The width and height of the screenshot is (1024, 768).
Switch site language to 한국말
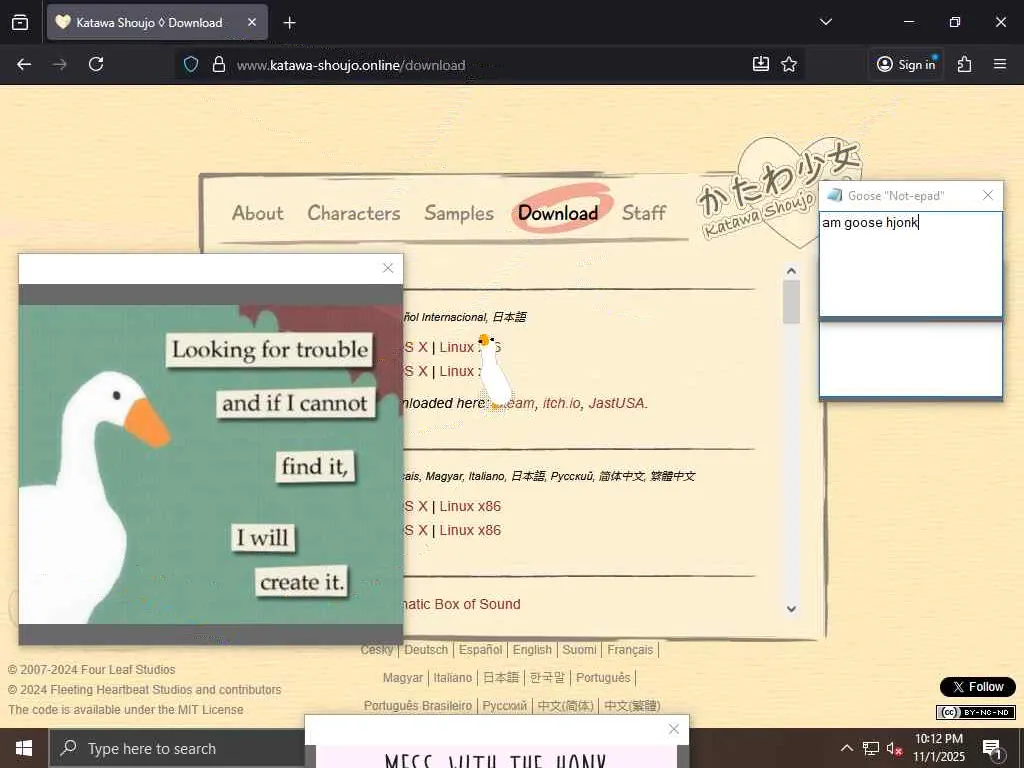[547, 678]
